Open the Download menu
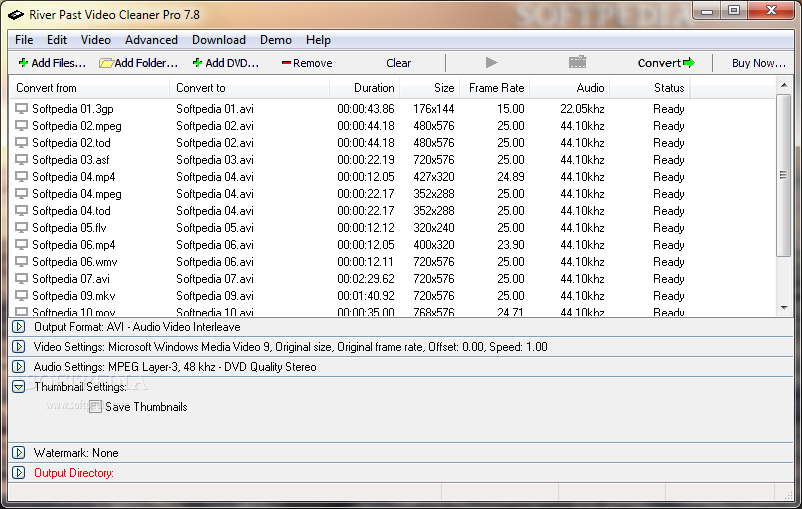This screenshot has width=802, height=509. 219,40
